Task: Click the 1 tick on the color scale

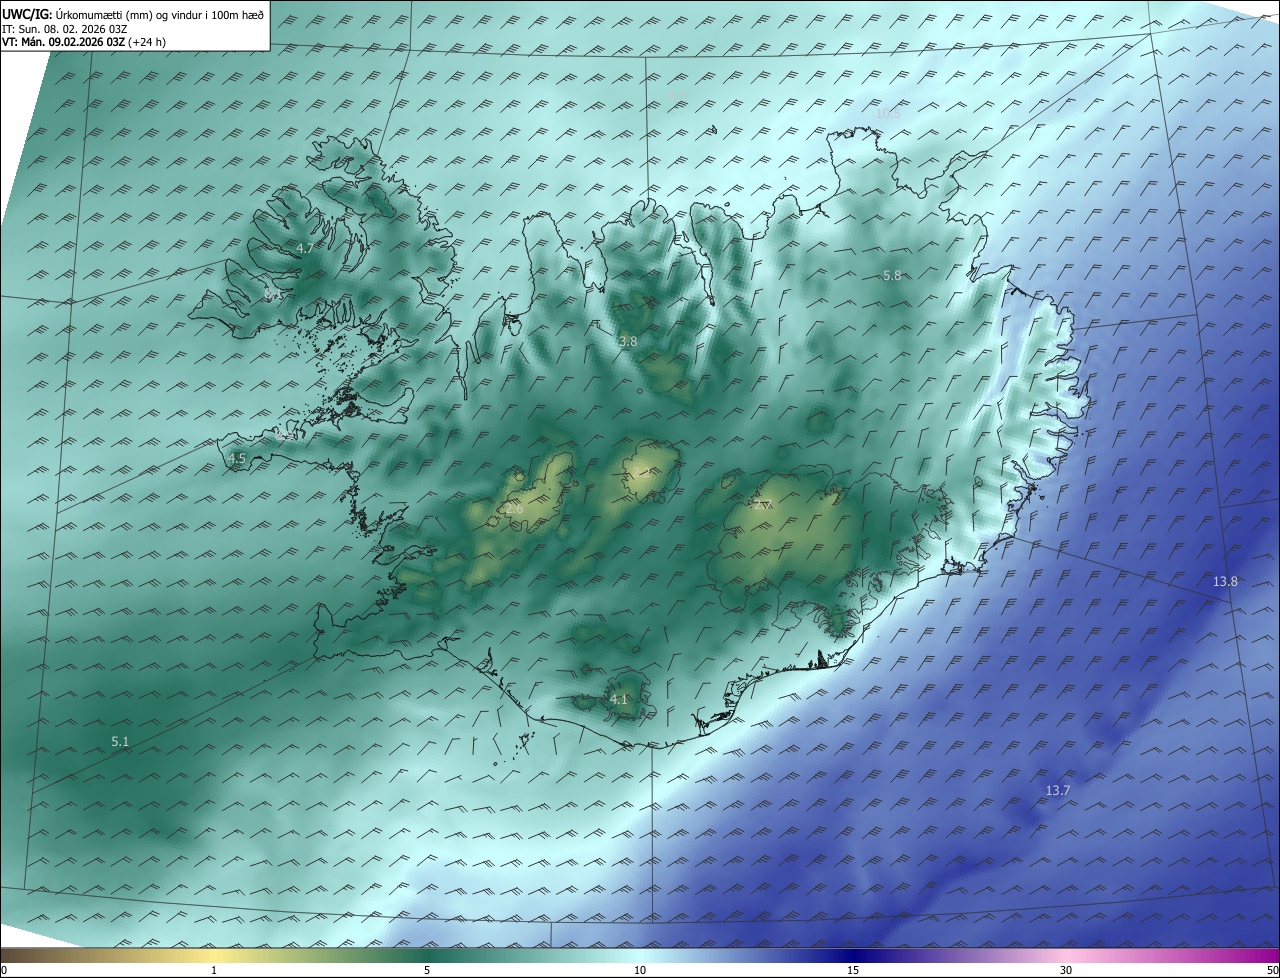Action: pos(214,971)
